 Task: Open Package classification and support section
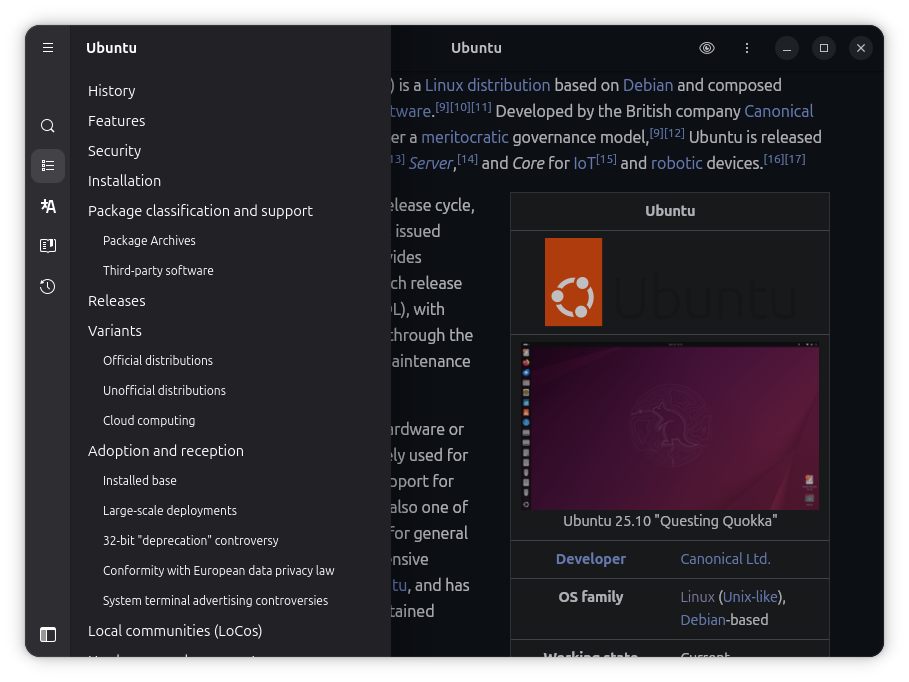click(x=200, y=211)
